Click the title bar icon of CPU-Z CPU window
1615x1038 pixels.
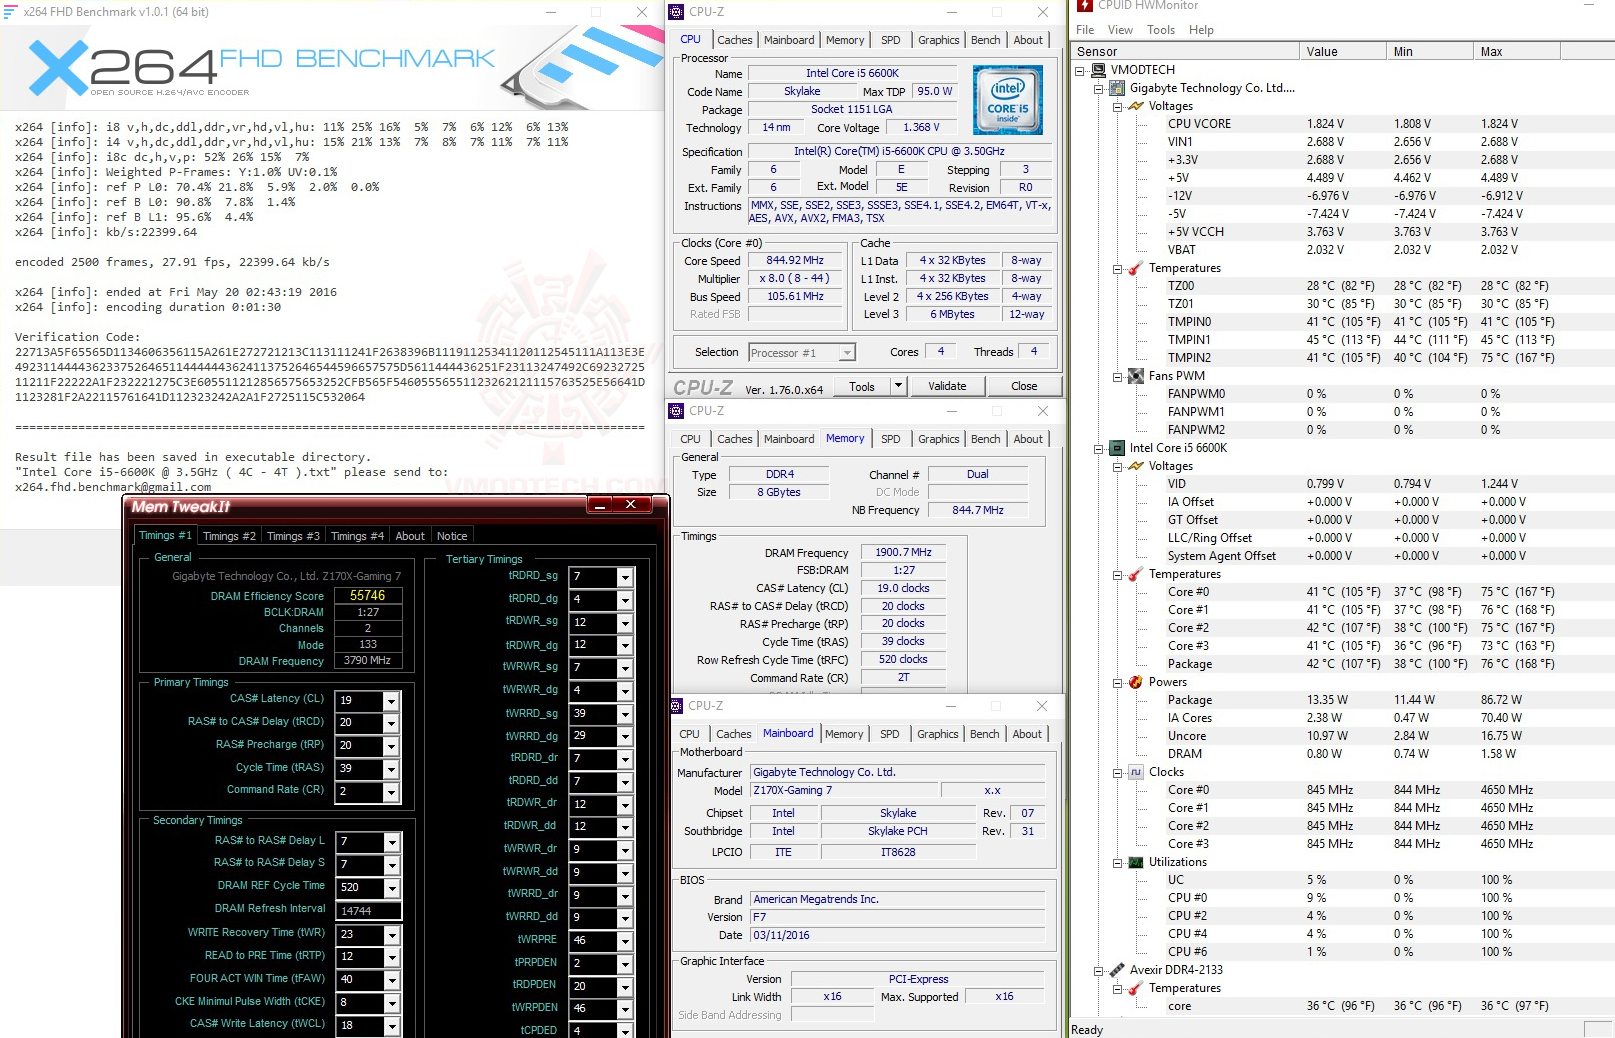[677, 12]
